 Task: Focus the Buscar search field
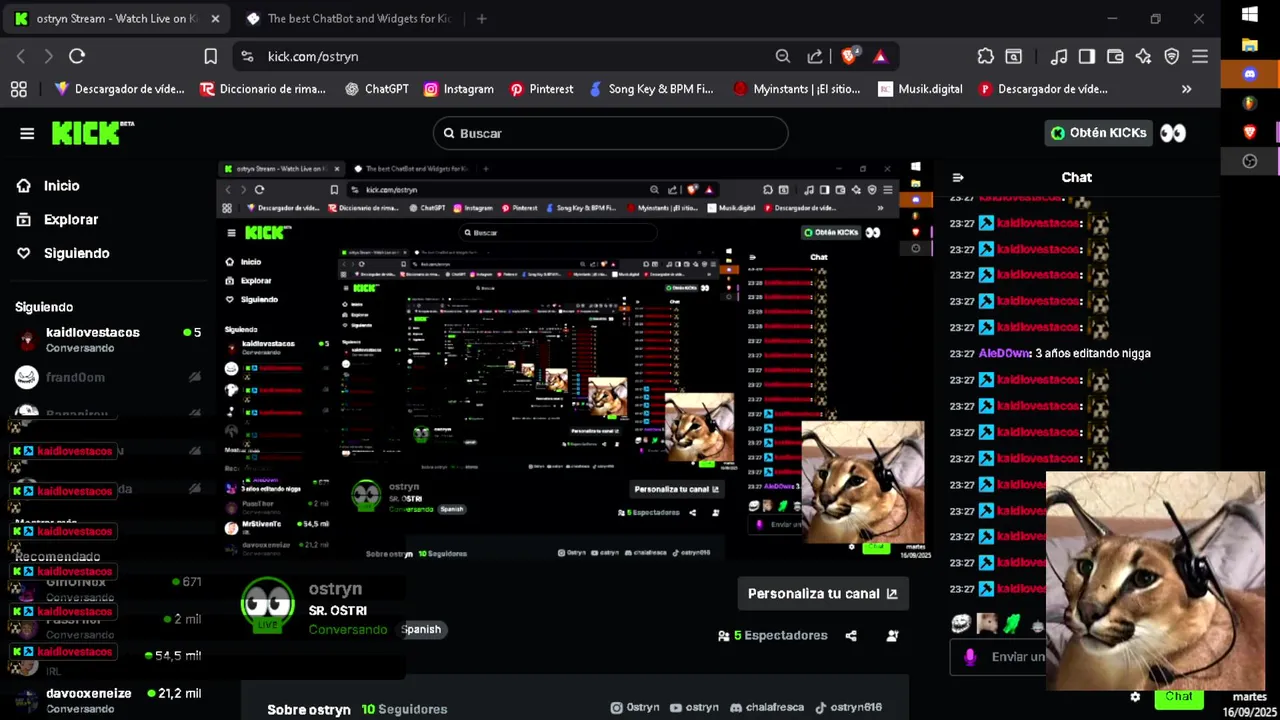(610, 133)
